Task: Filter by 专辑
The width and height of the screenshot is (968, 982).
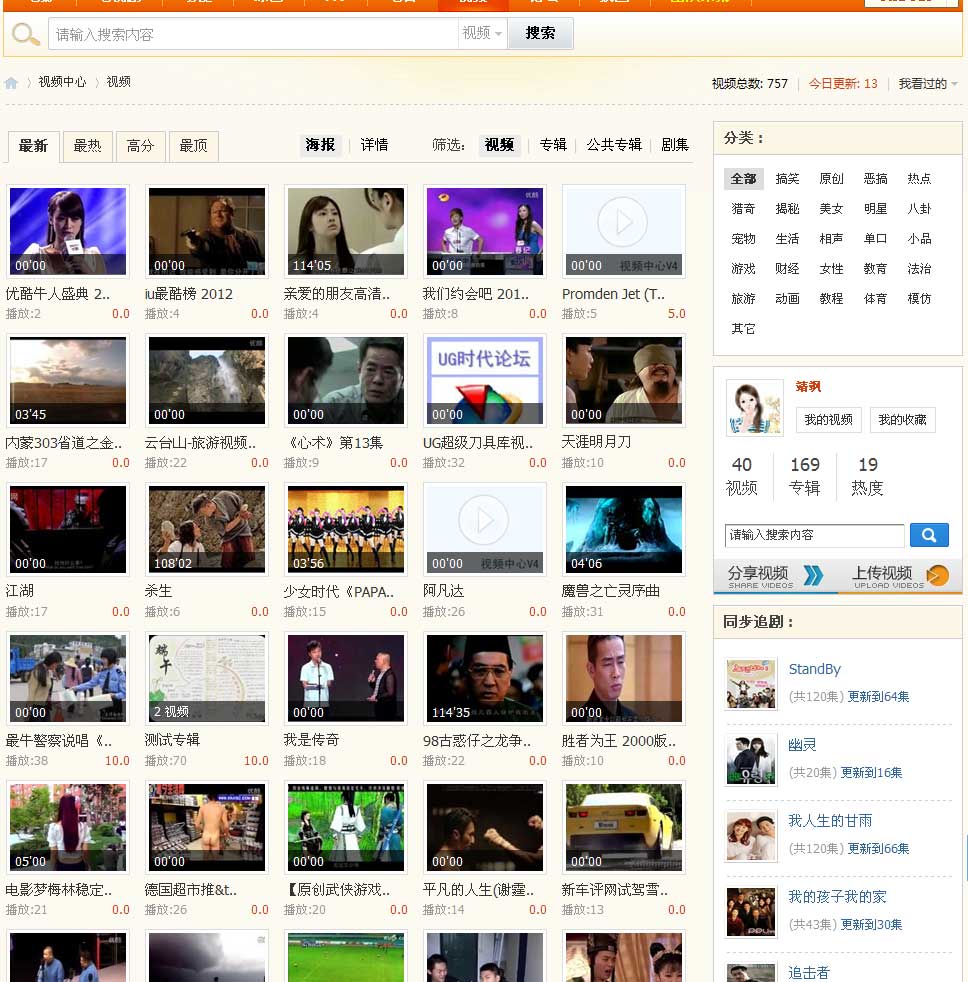Action: (553, 145)
